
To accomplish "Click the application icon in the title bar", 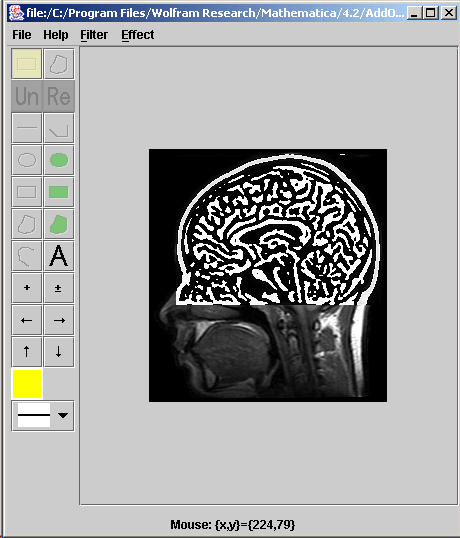I will click(16, 13).
